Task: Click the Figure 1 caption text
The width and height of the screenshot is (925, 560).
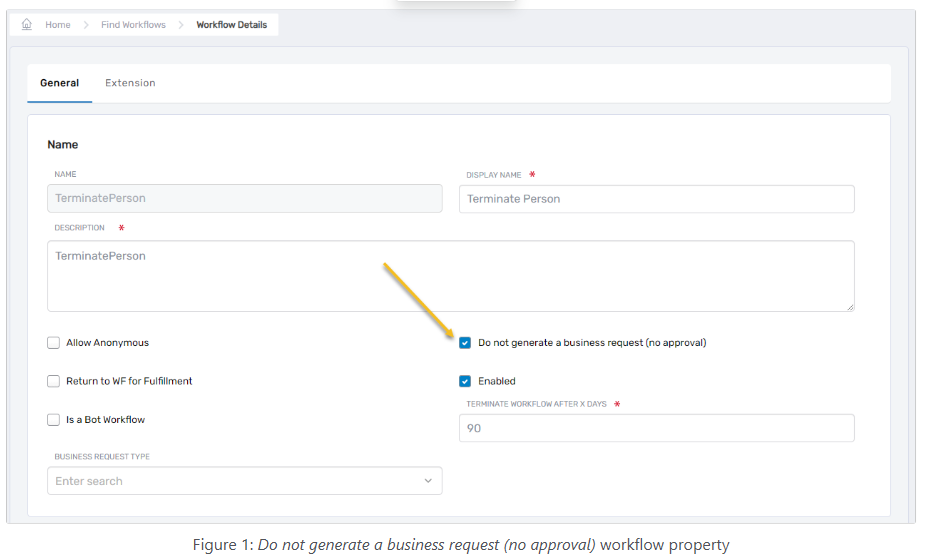Action: 461,544
